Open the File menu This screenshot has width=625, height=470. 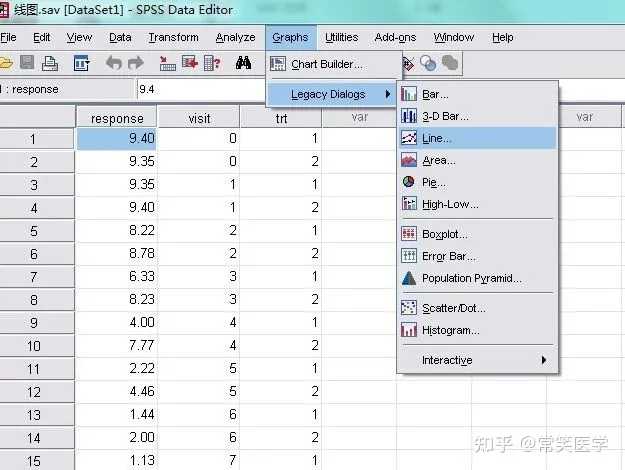[x=8, y=37]
